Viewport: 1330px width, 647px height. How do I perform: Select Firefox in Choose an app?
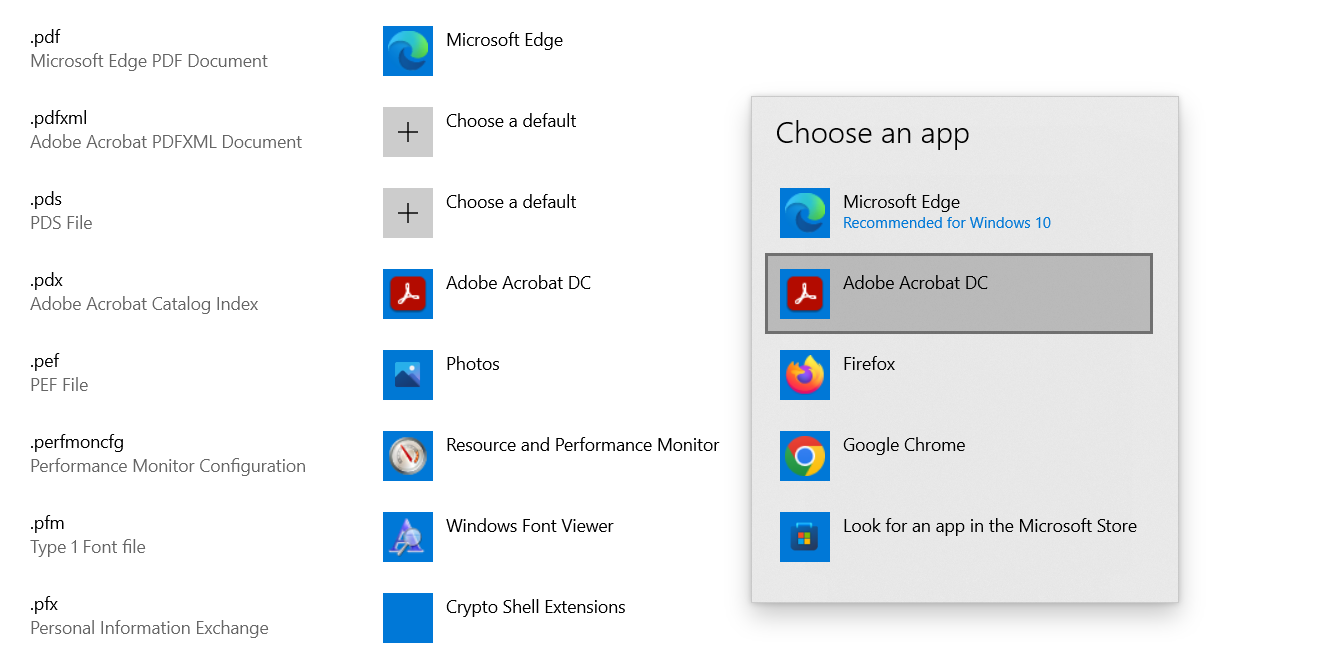point(959,375)
